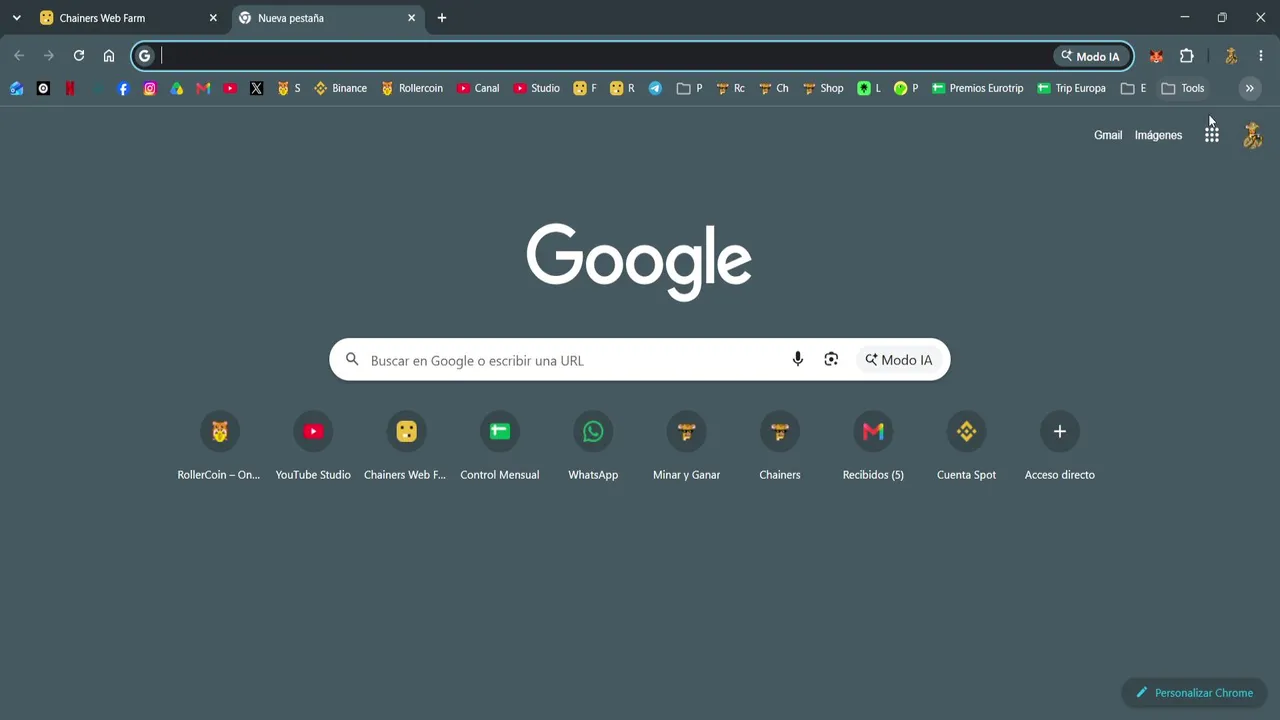The width and height of the screenshot is (1280, 720).
Task: Open the Rc bookmark
Action: tap(730, 88)
